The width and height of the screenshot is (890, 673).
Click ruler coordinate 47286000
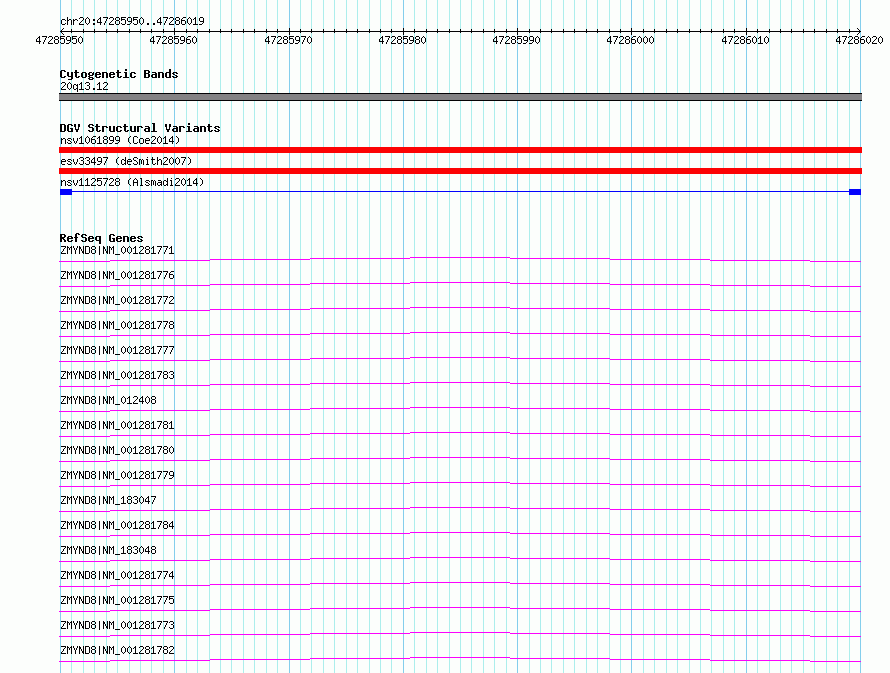tap(630, 40)
